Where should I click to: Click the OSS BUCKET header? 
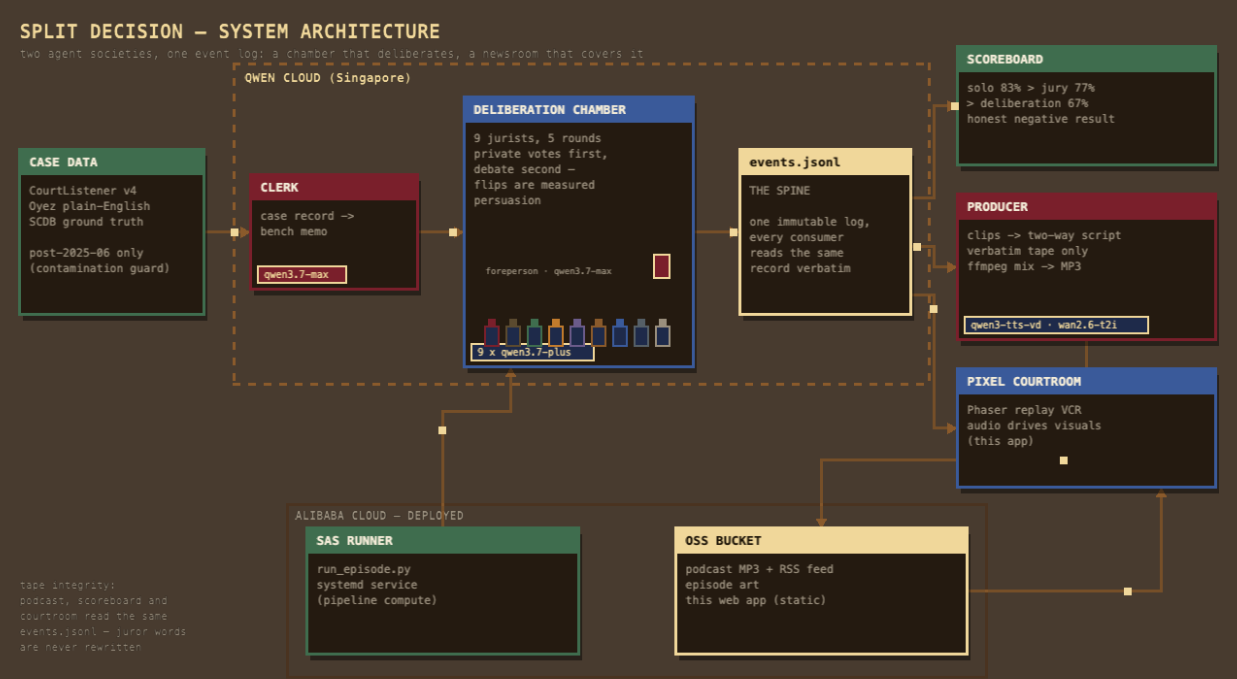822,540
